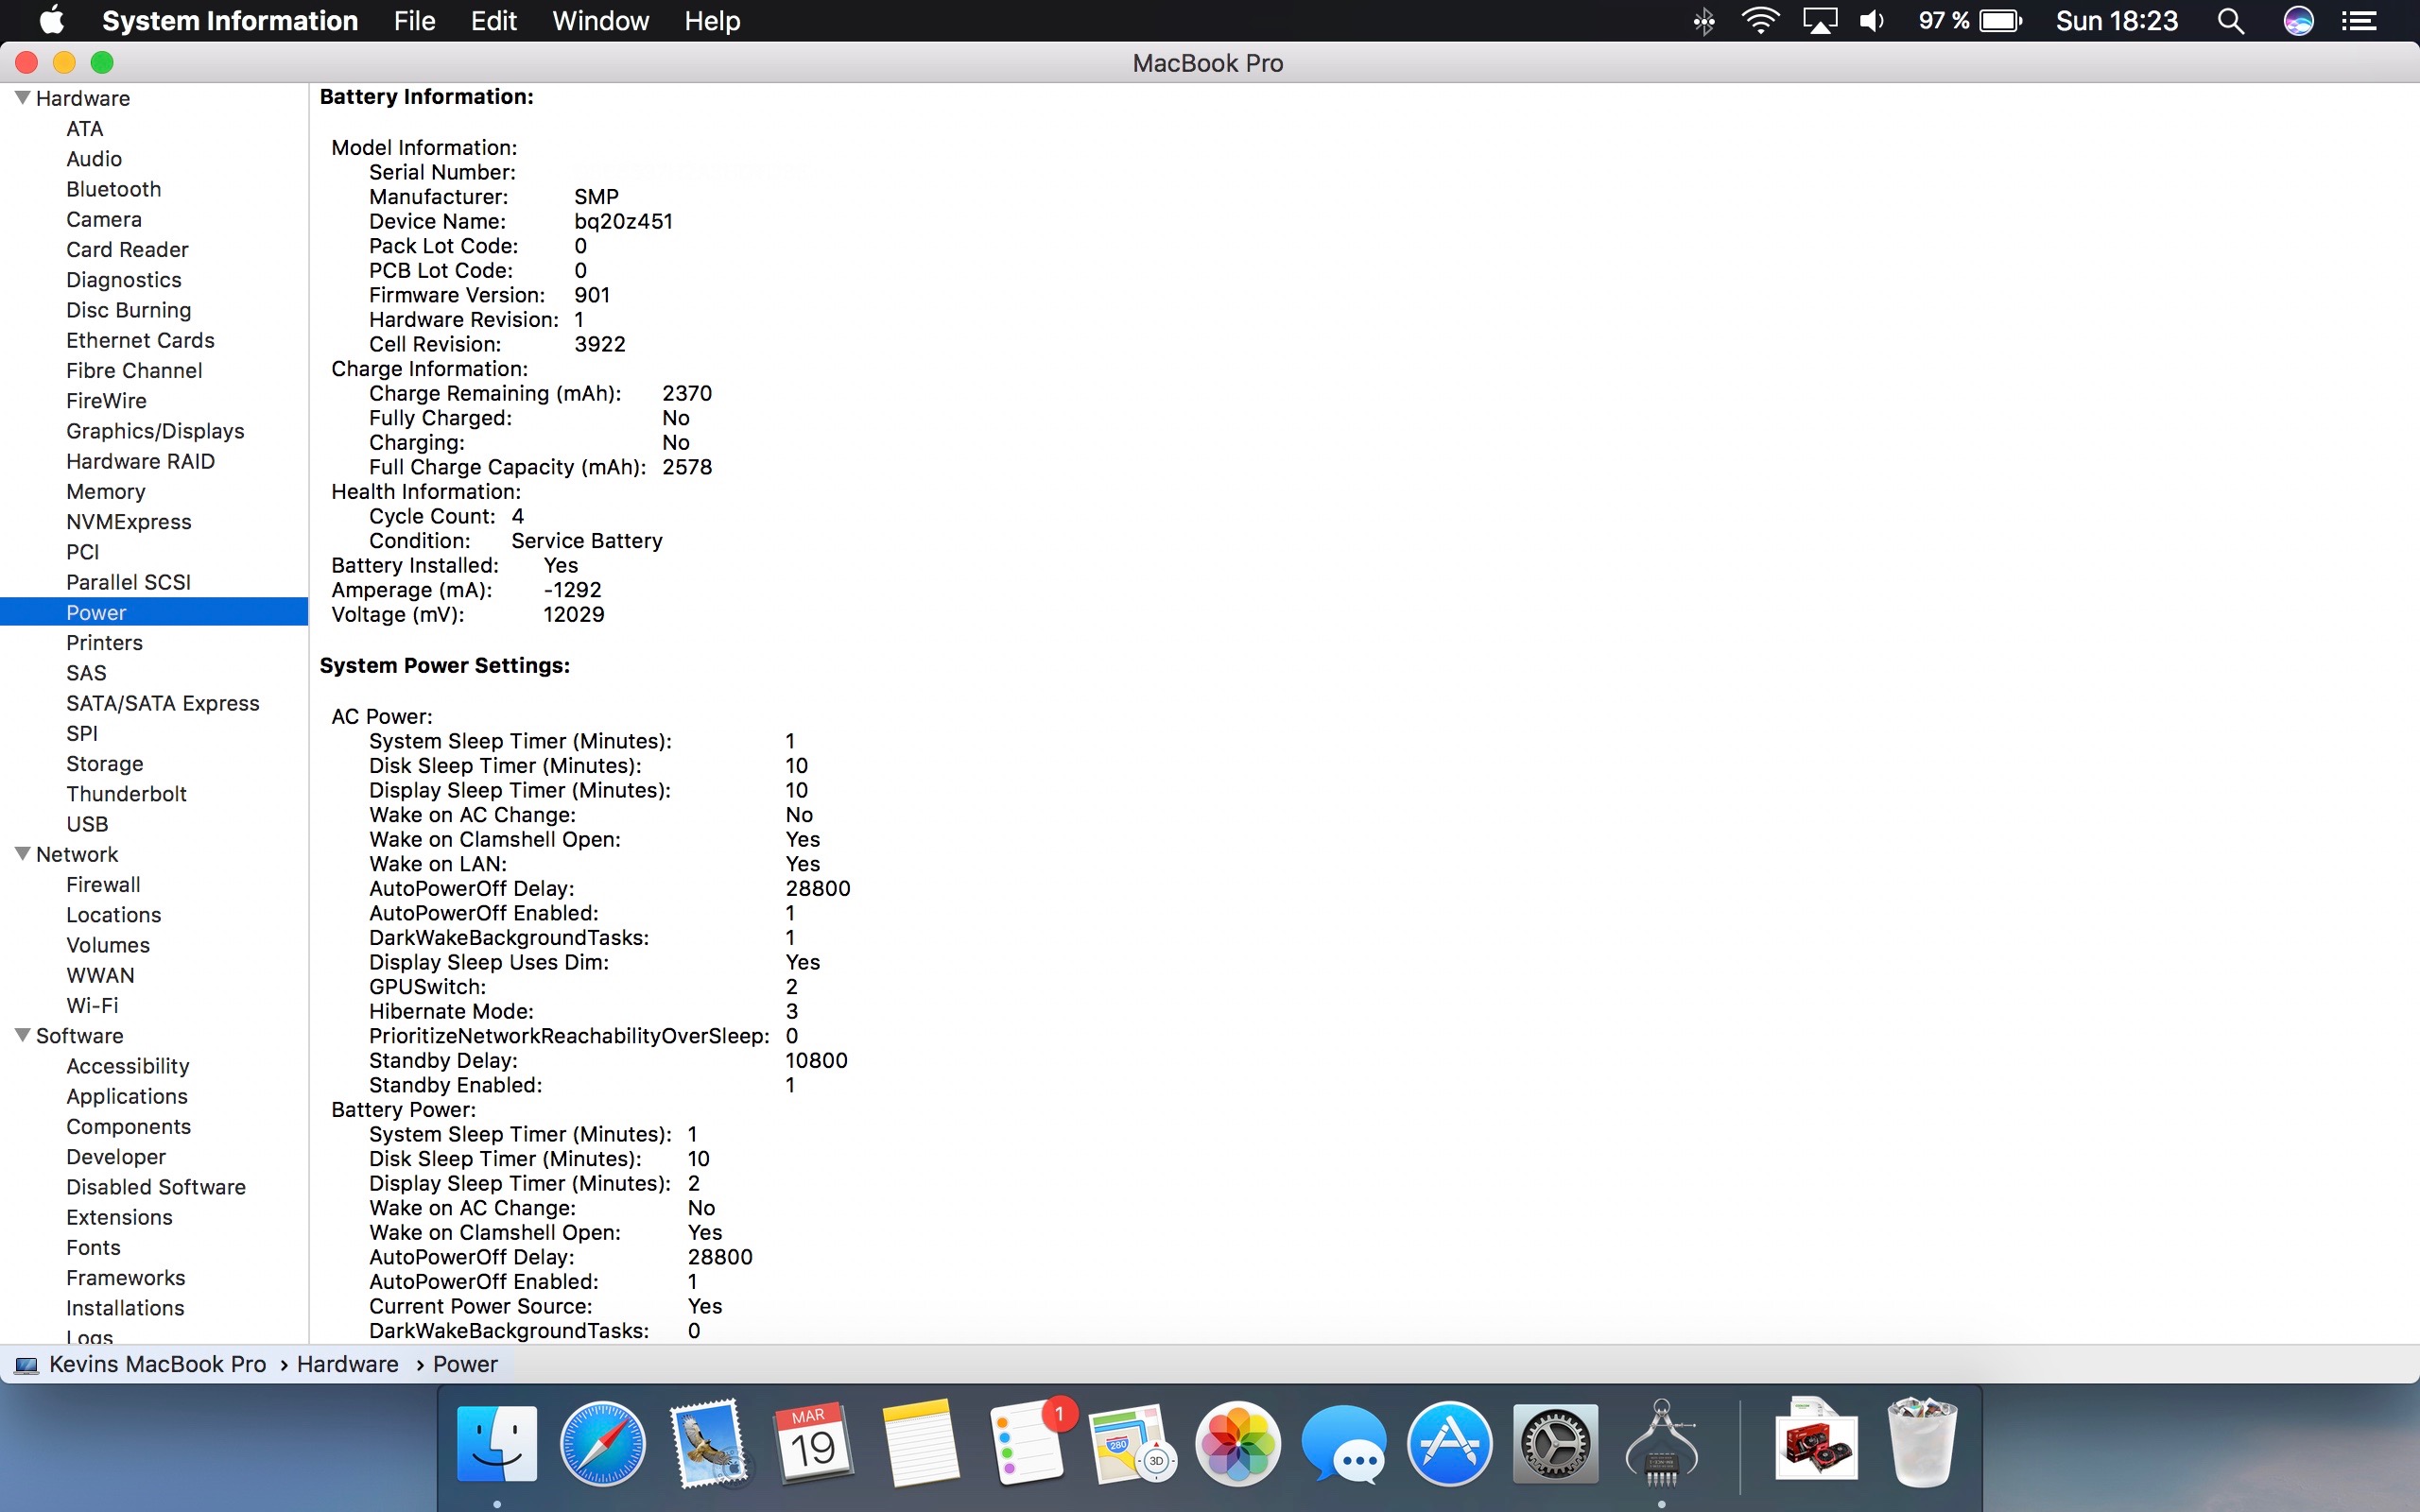The width and height of the screenshot is (2420, 1512).
Task: Select NVMExpress in the sidebar
Action: [x=129, y=521]
